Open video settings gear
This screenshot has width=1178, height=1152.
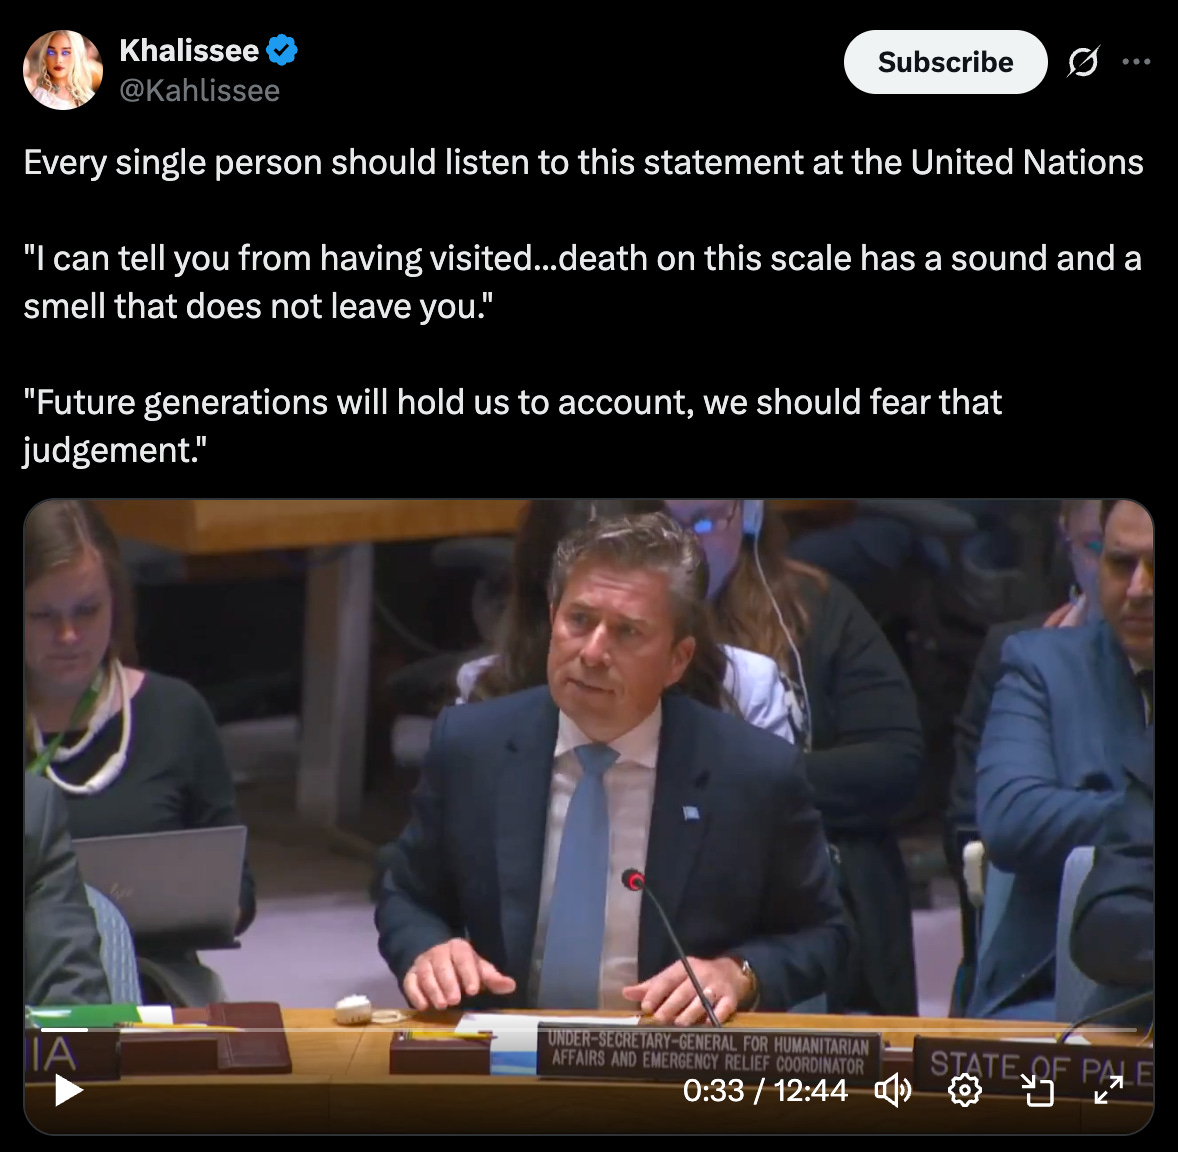[x=965, y=1090]
